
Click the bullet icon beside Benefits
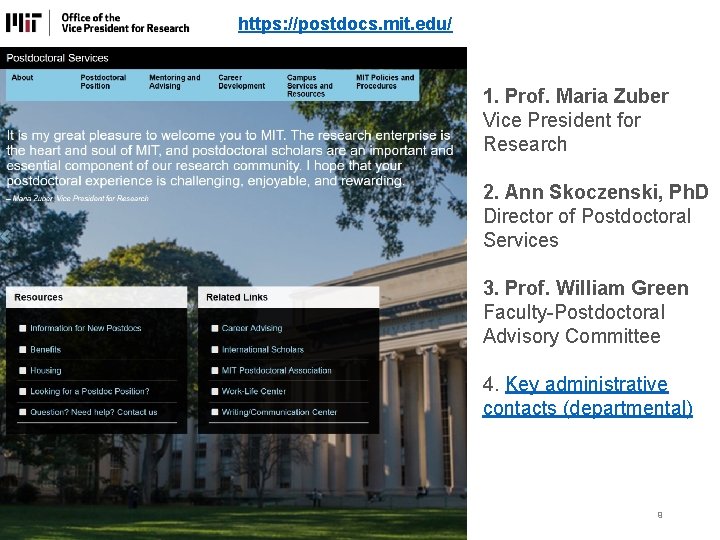click(x=22, y=349)
